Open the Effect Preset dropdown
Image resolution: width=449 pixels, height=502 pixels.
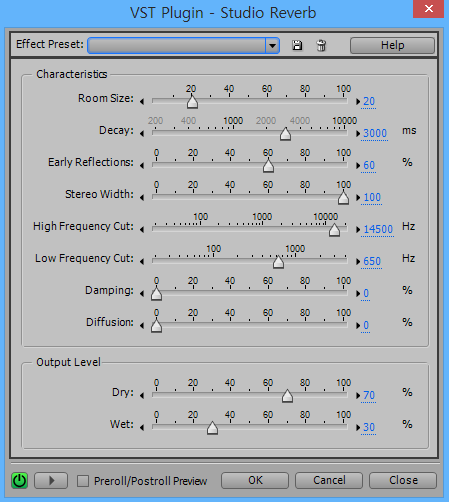pos(272,45)
